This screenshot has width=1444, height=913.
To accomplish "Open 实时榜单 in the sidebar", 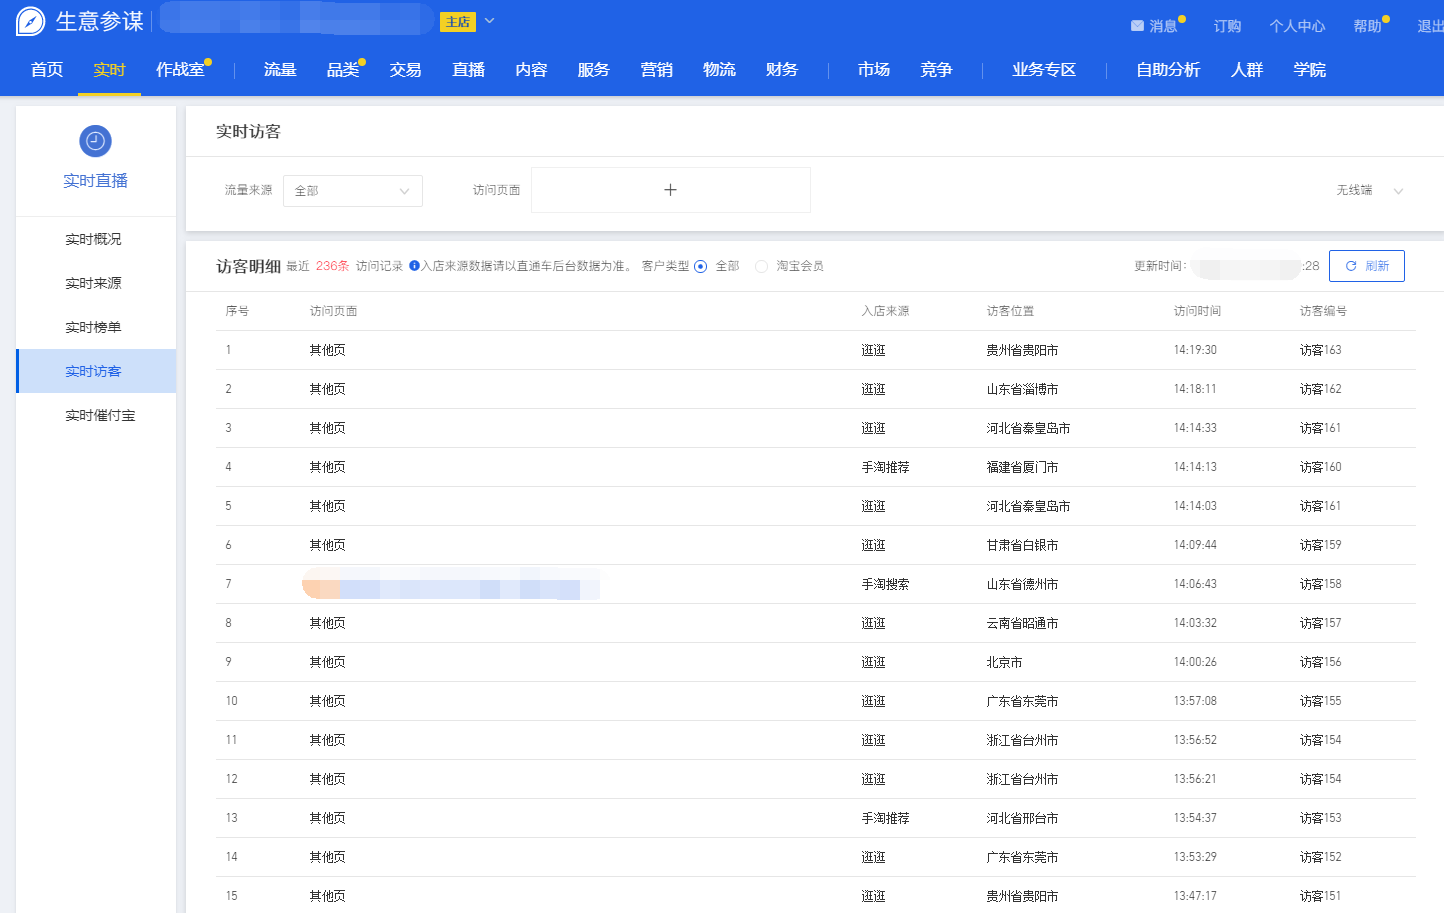I will click(x=93, y=327).
